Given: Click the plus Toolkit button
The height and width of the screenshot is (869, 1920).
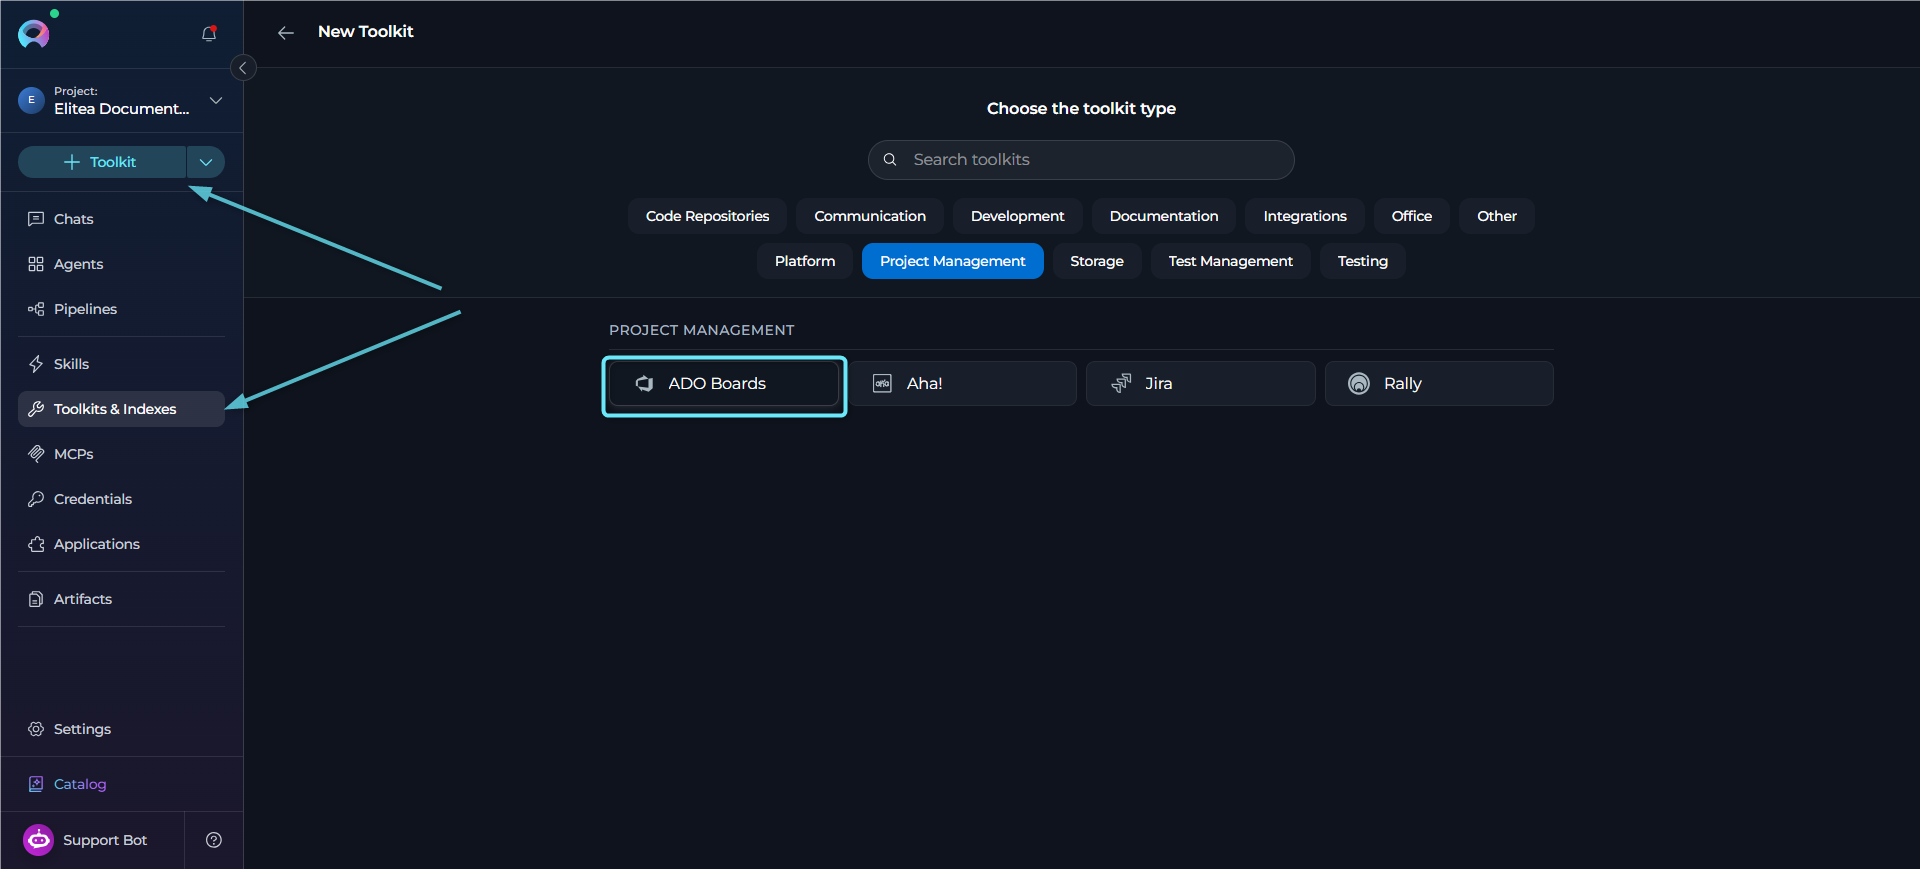Looking at the screenshot, I should (x=102, y=162).
